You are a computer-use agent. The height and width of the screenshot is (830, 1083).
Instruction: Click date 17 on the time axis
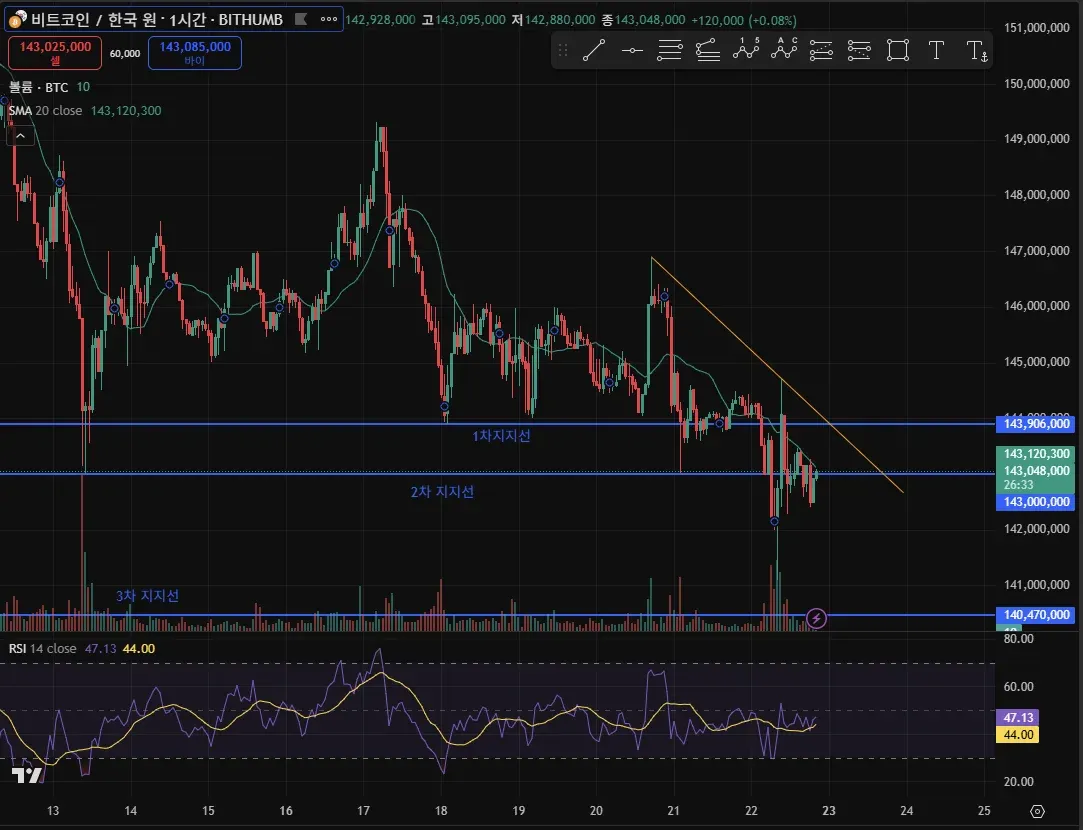pos(364,811)
